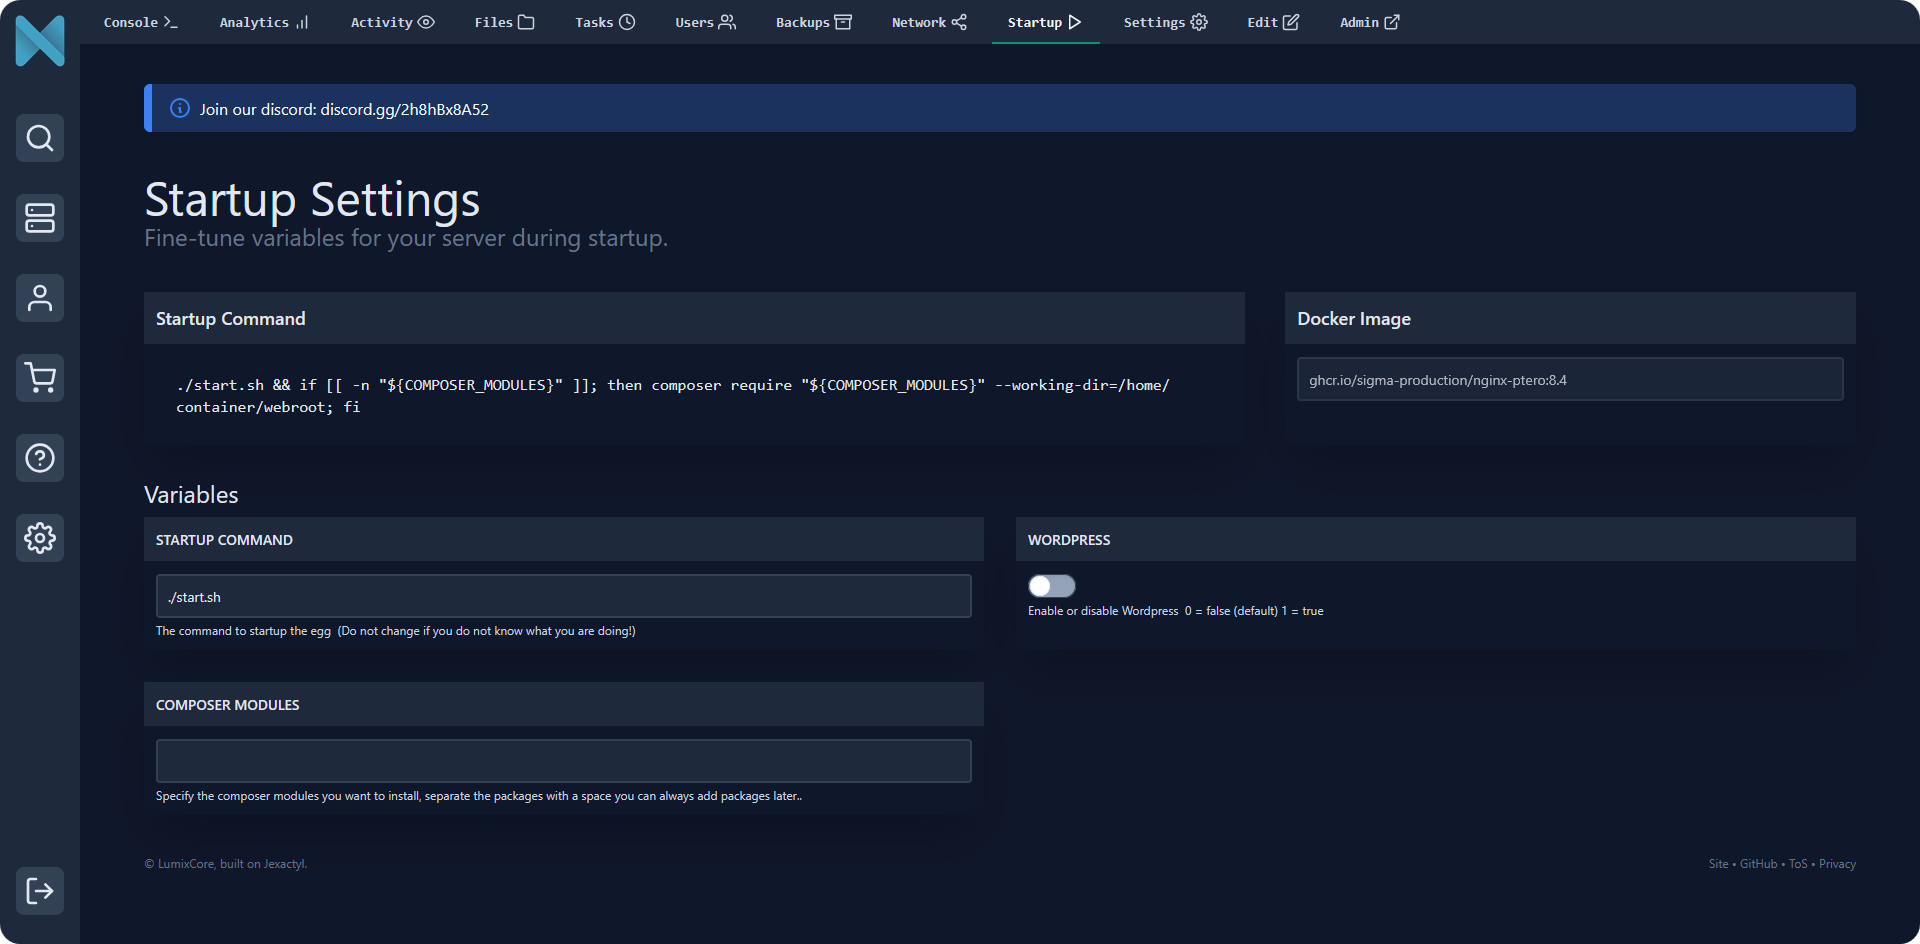This screenshot has width=1920, height=944.
Task: Click the GitHub footer link
Action: pyautogui.click(x=1758, y=864)
